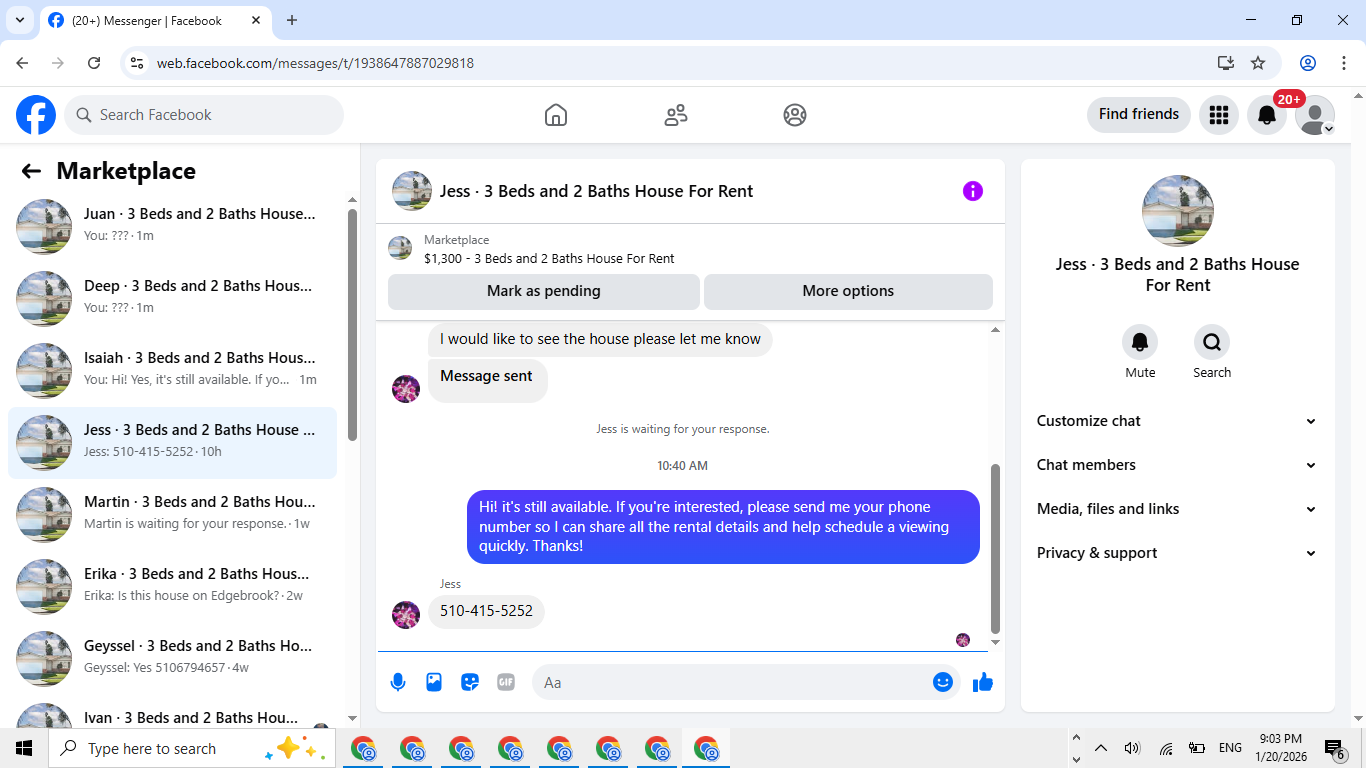Focus the Search Facebook field
Viewport: 1366px width, 768px height.
[x=204, y=115]
